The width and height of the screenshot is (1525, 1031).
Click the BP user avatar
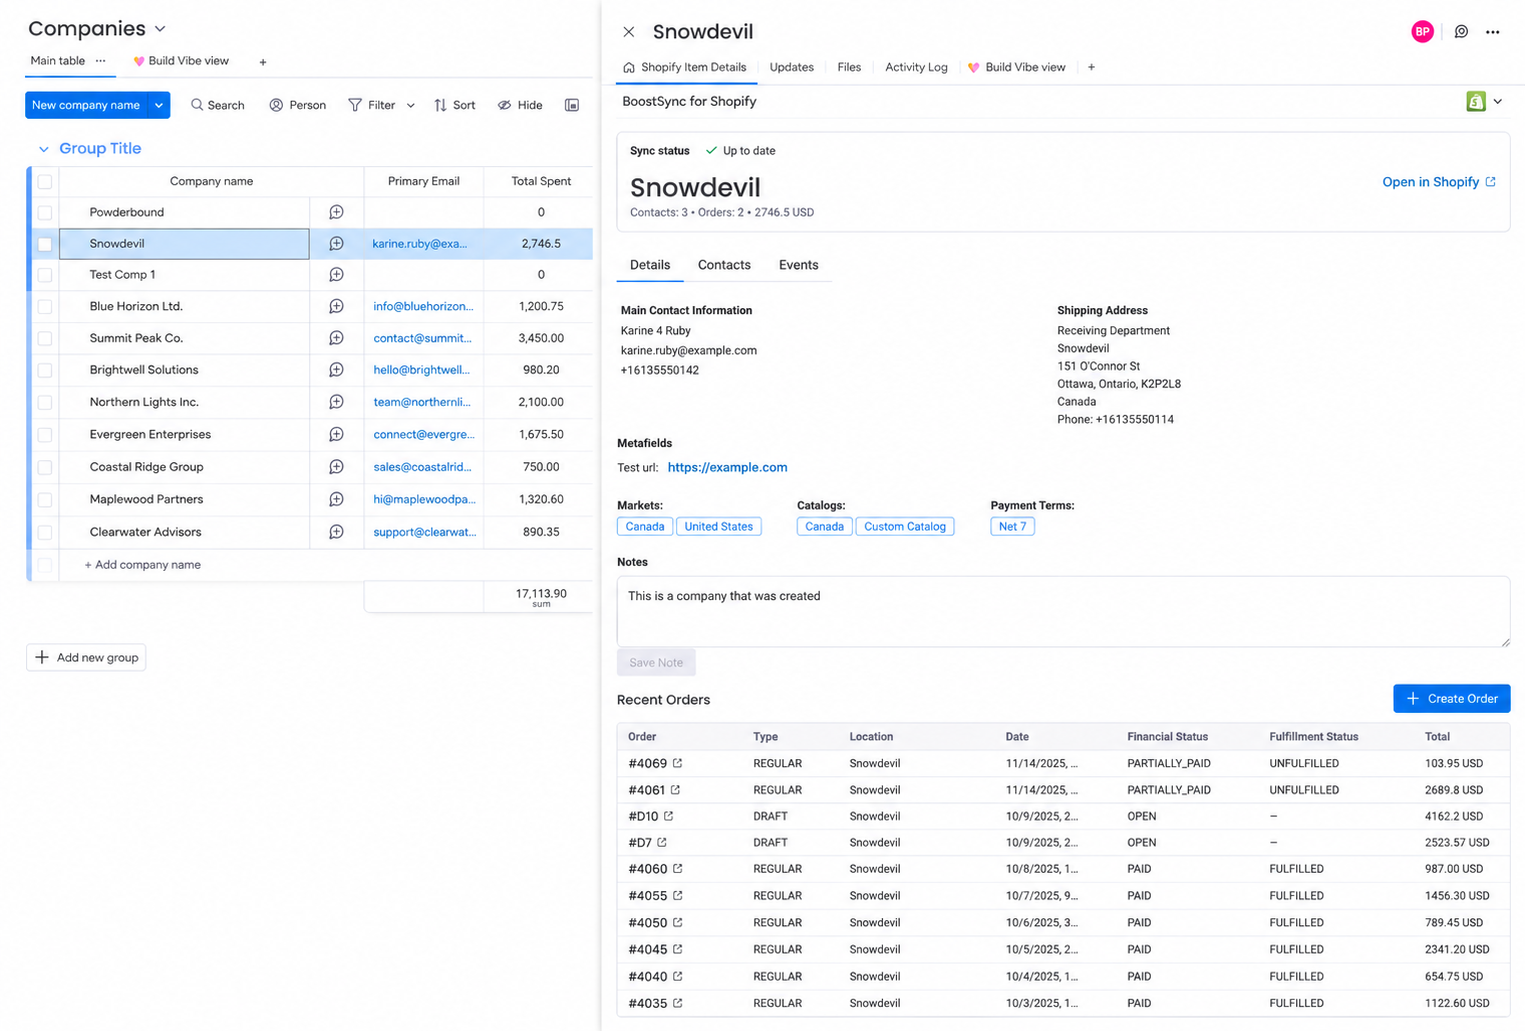[1422, 32]
